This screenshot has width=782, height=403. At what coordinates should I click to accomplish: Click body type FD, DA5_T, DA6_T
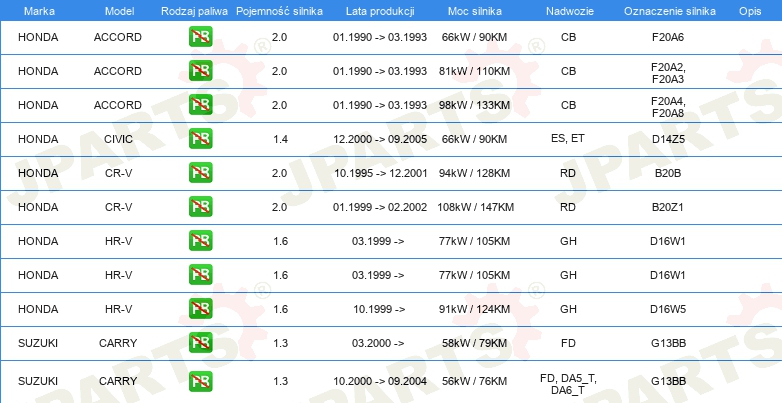(568, 384)
